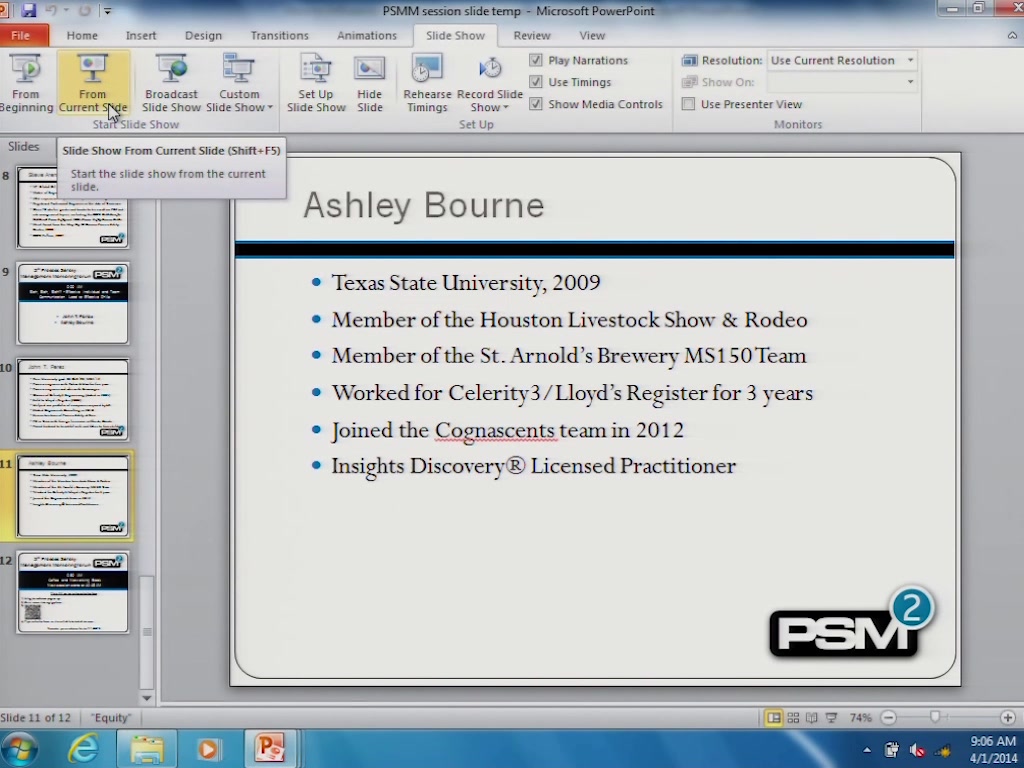
Task: Click the PowerPoint taskbar icon
Action: (270, 748)
